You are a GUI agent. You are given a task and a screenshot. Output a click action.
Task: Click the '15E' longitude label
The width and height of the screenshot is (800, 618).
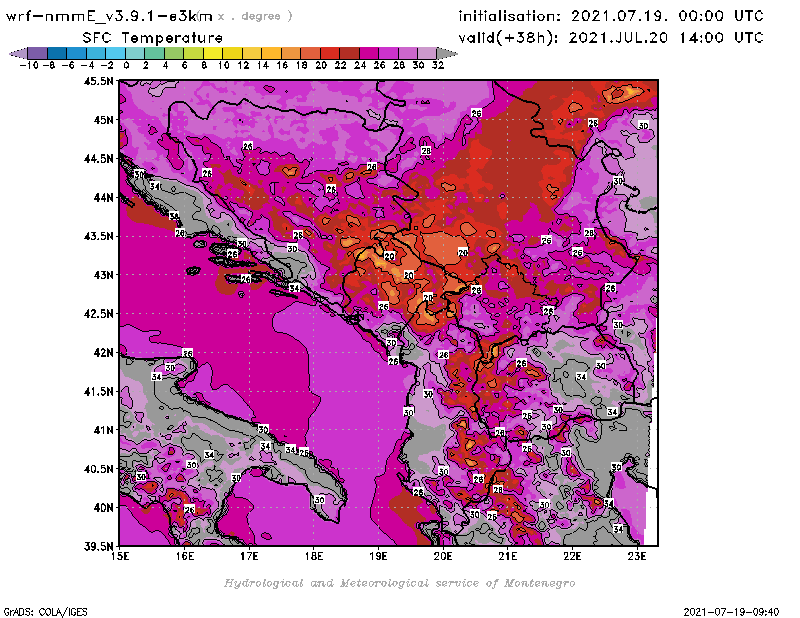coord(120,556)
